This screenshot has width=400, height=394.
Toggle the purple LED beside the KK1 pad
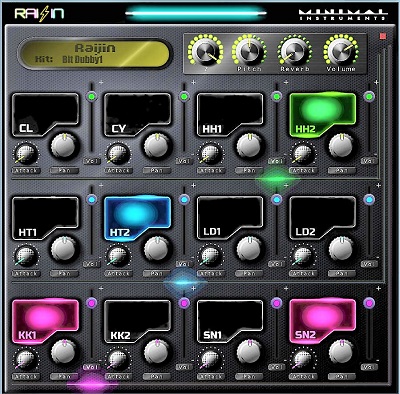tap(91, 303)
